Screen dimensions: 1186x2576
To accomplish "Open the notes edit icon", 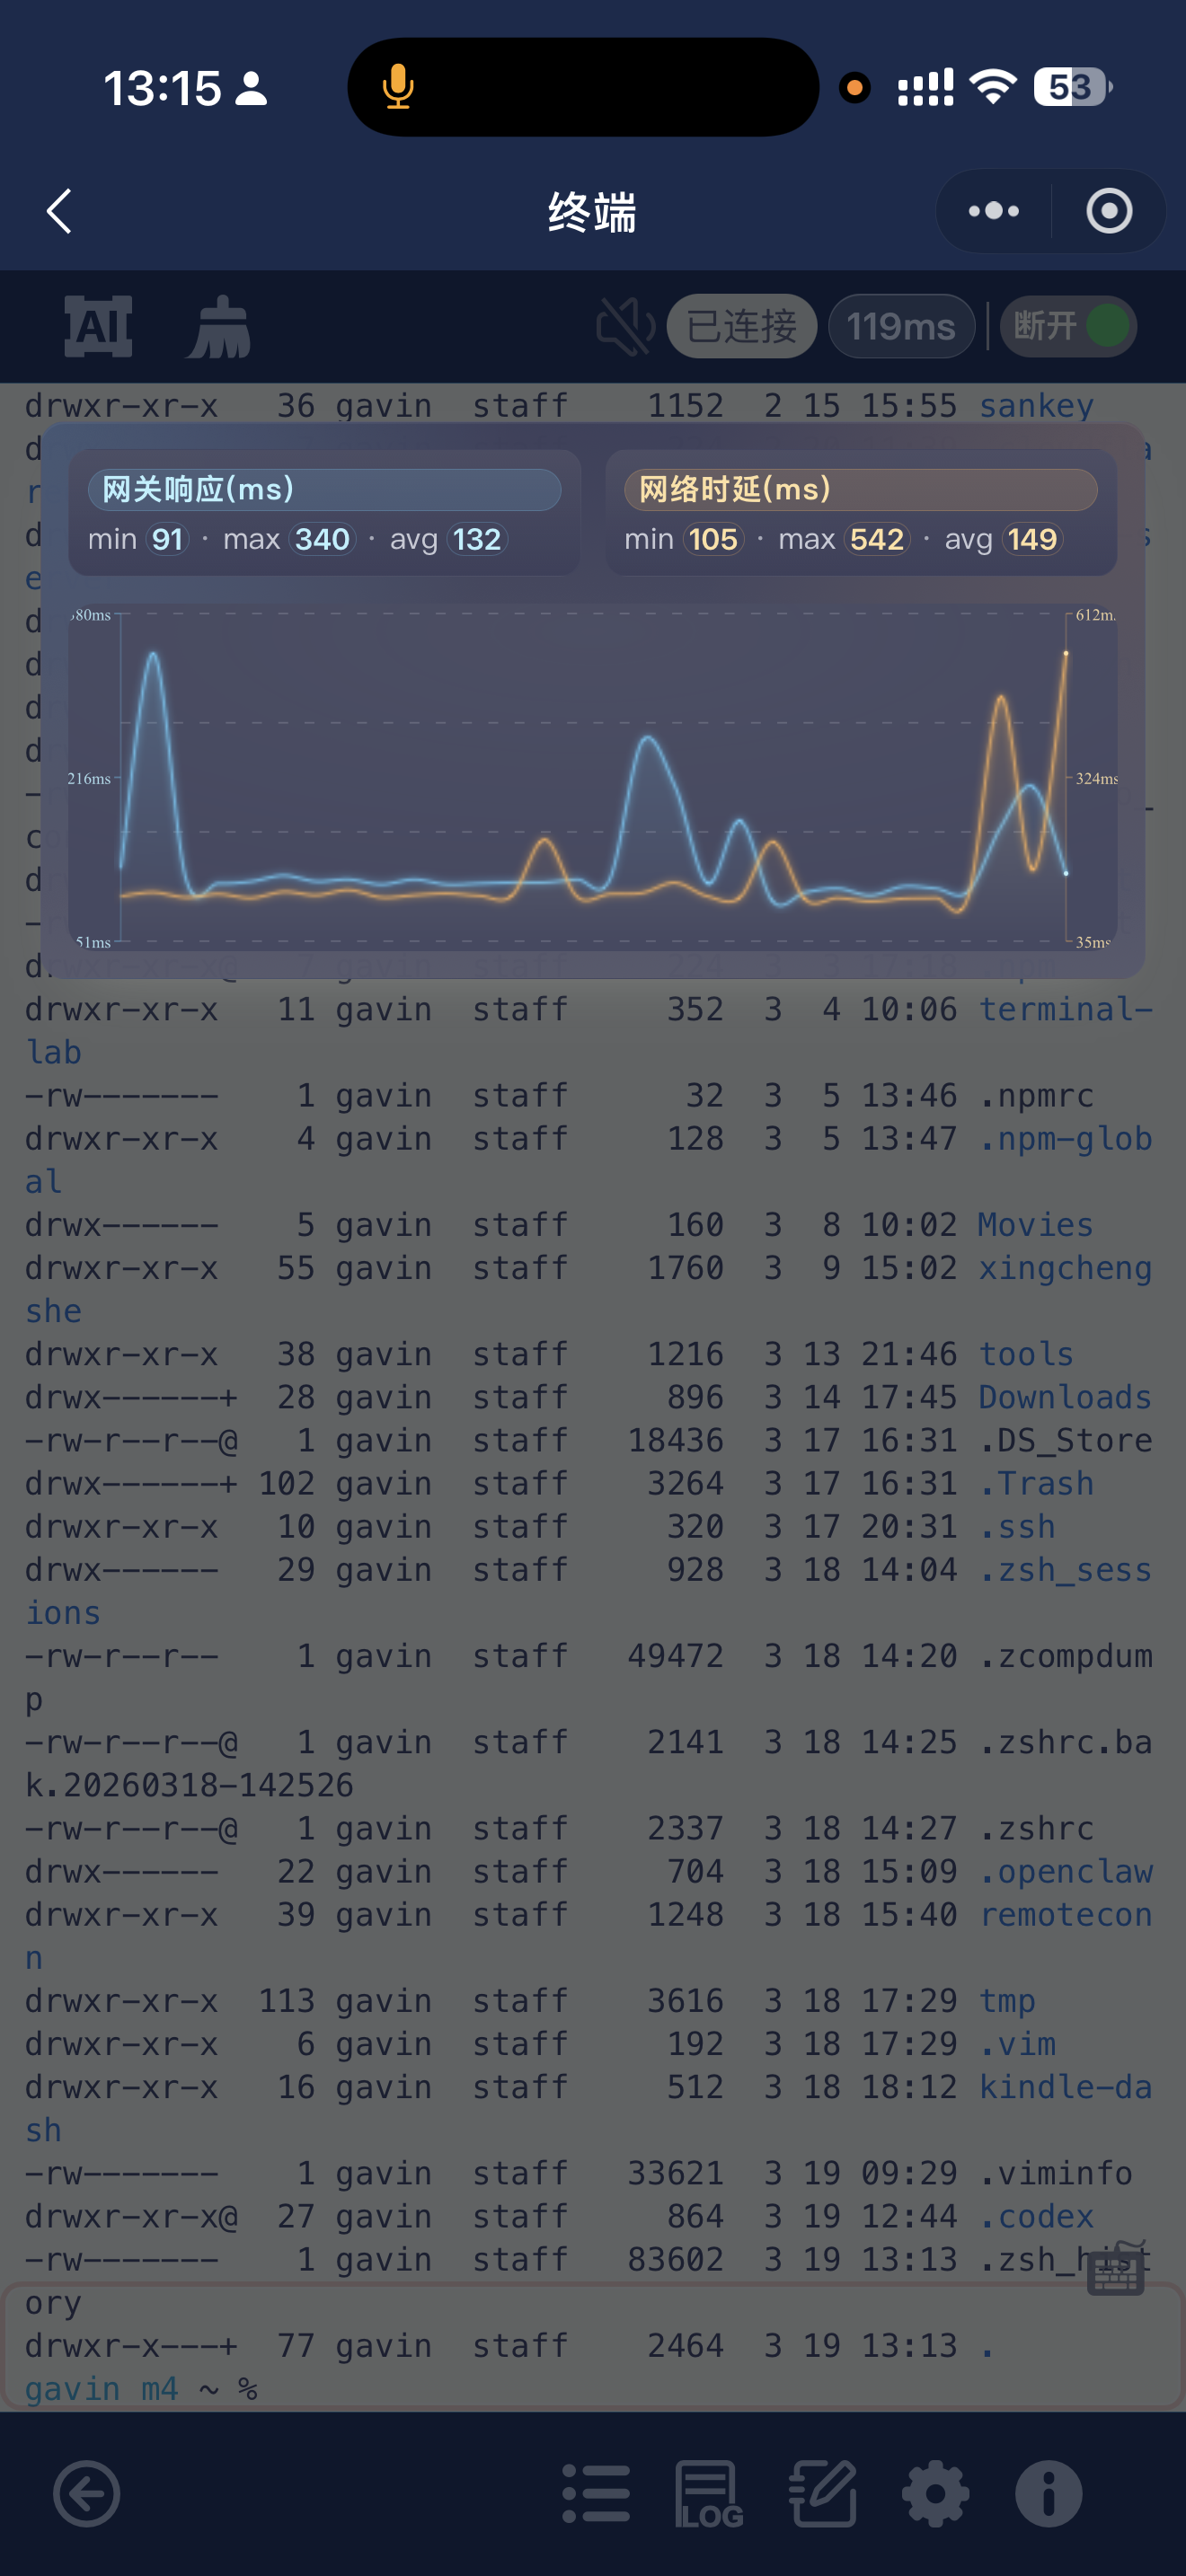I will point(822,2493).
